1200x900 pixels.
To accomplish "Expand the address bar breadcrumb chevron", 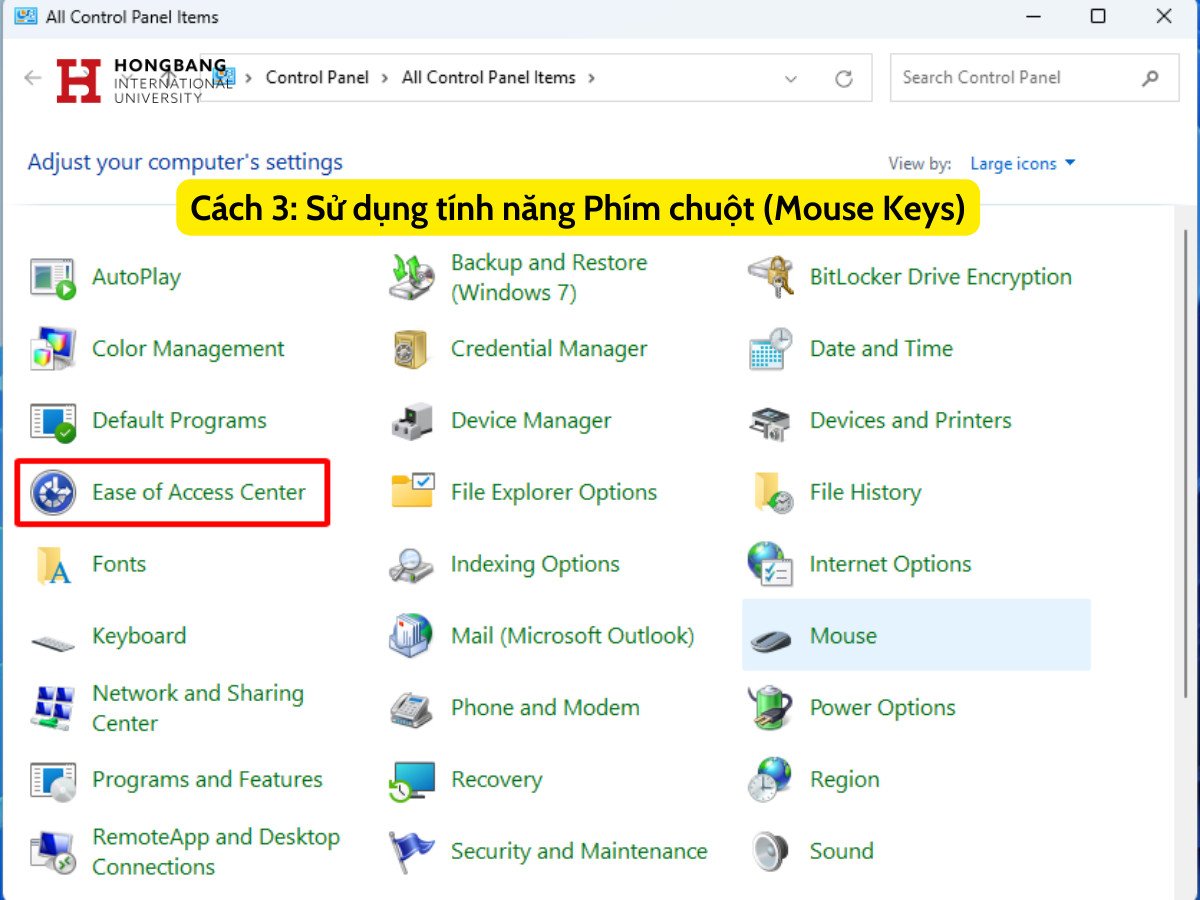I will point(791,78).
